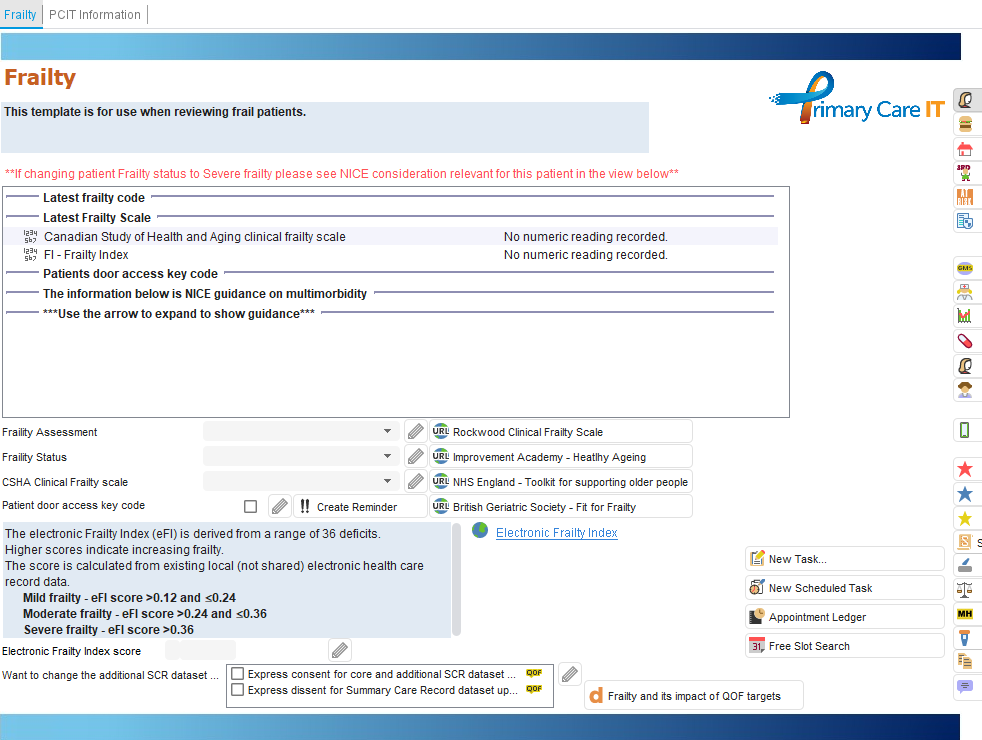This screenshot has width=982, height=740.
Task: Open the MH sidebar icon
Action: [965, 613]
